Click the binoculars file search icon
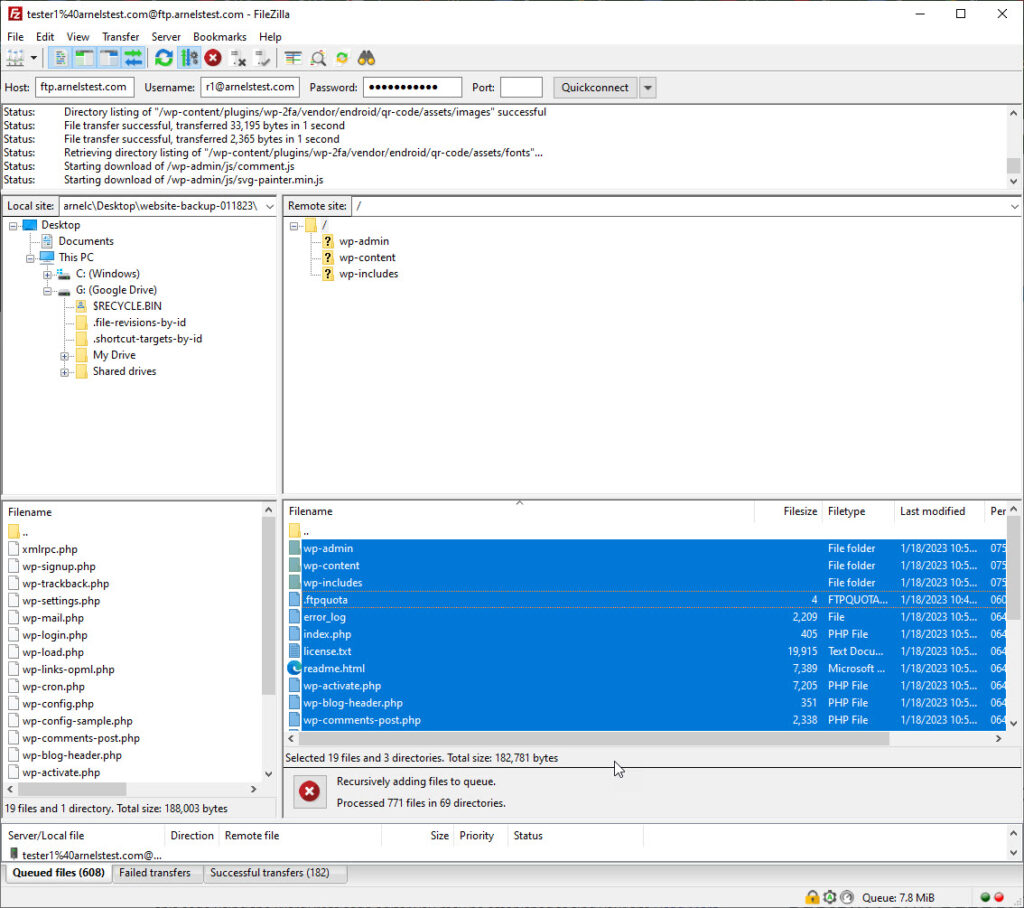This screenshot has height=908, width=1024. click(367, 58)
